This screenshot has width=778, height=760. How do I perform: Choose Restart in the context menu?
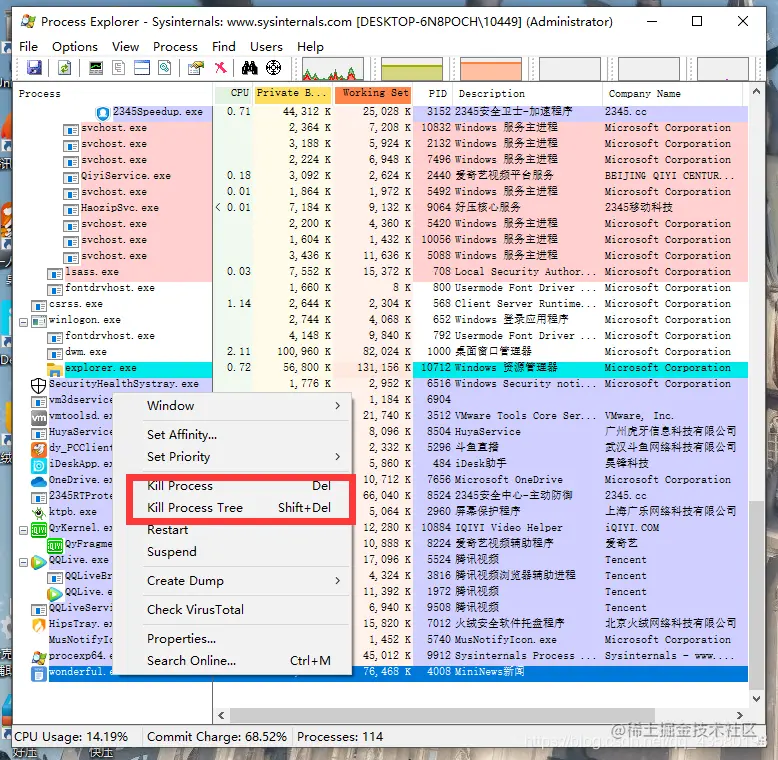(240, 530)
